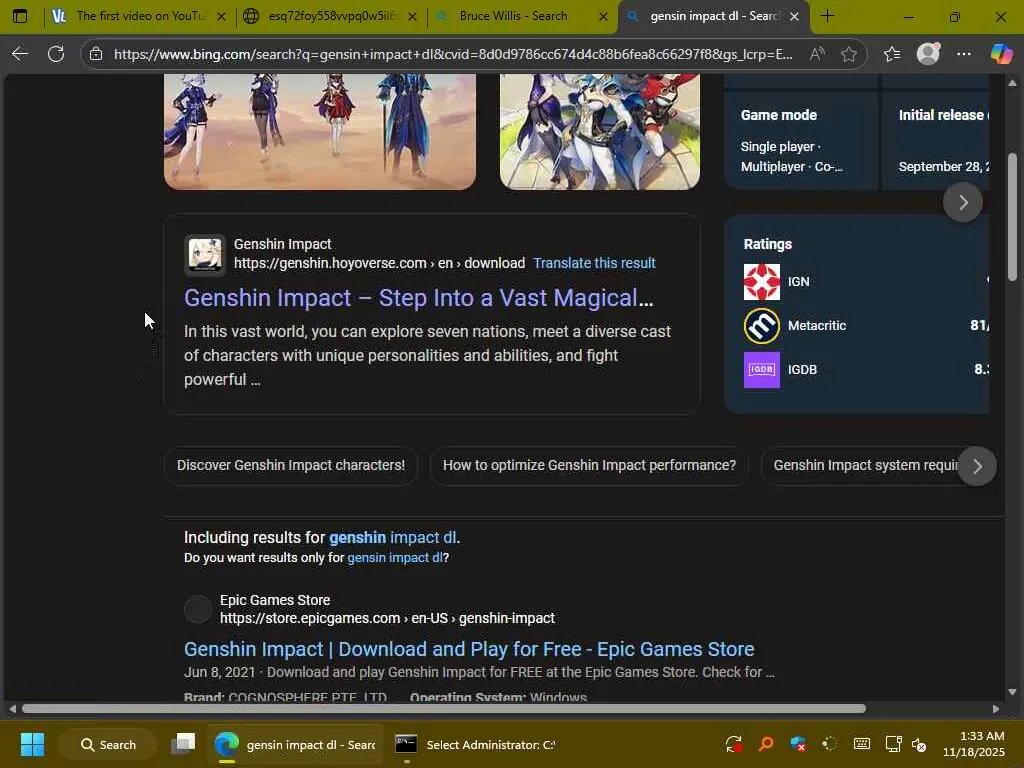Open the Genshin Impact hoyoverse favicon
Viewport: 1024px width, 768px height.
coord(205,254)
